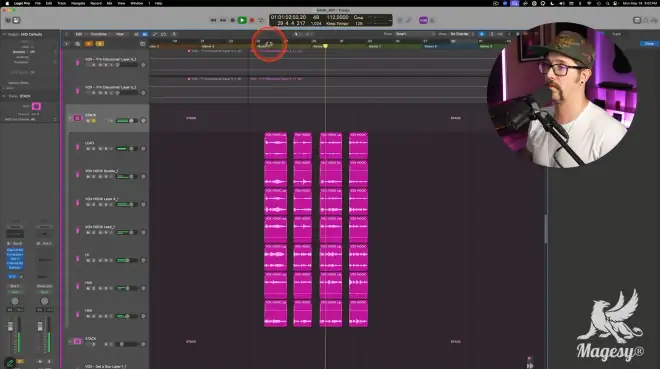Click the duplicate track icon
This screenshot has height=369, width=660.
(77, 44)
